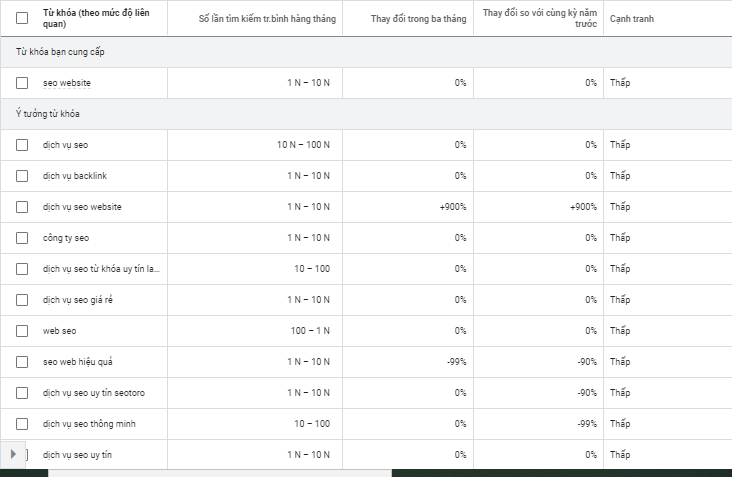Click the horizontal scrollbar below the table

pos(220,473)
